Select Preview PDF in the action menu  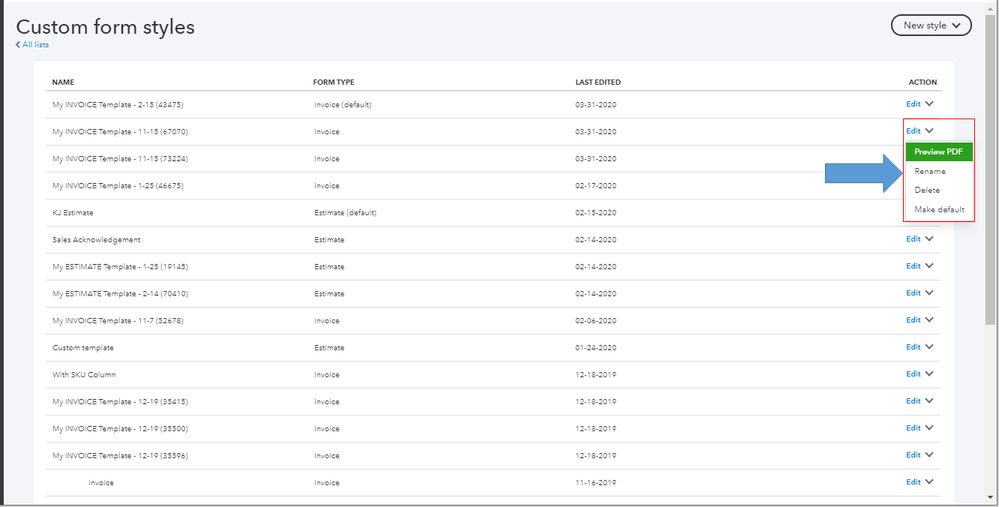click(x=938, y=152)
